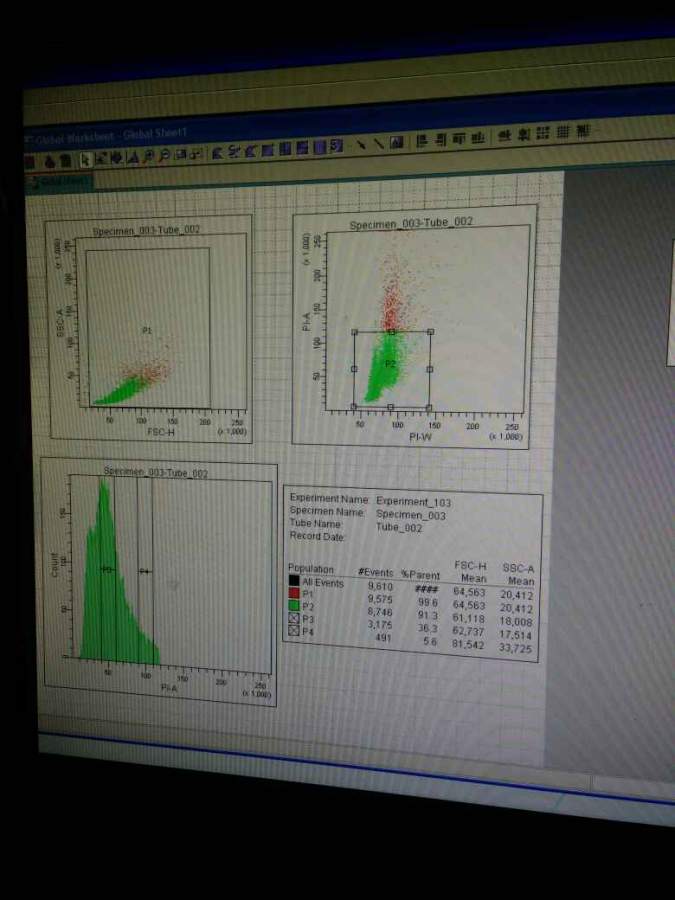Click the crossed box beside P3
The image size is (675, 900).
point(294,618)
